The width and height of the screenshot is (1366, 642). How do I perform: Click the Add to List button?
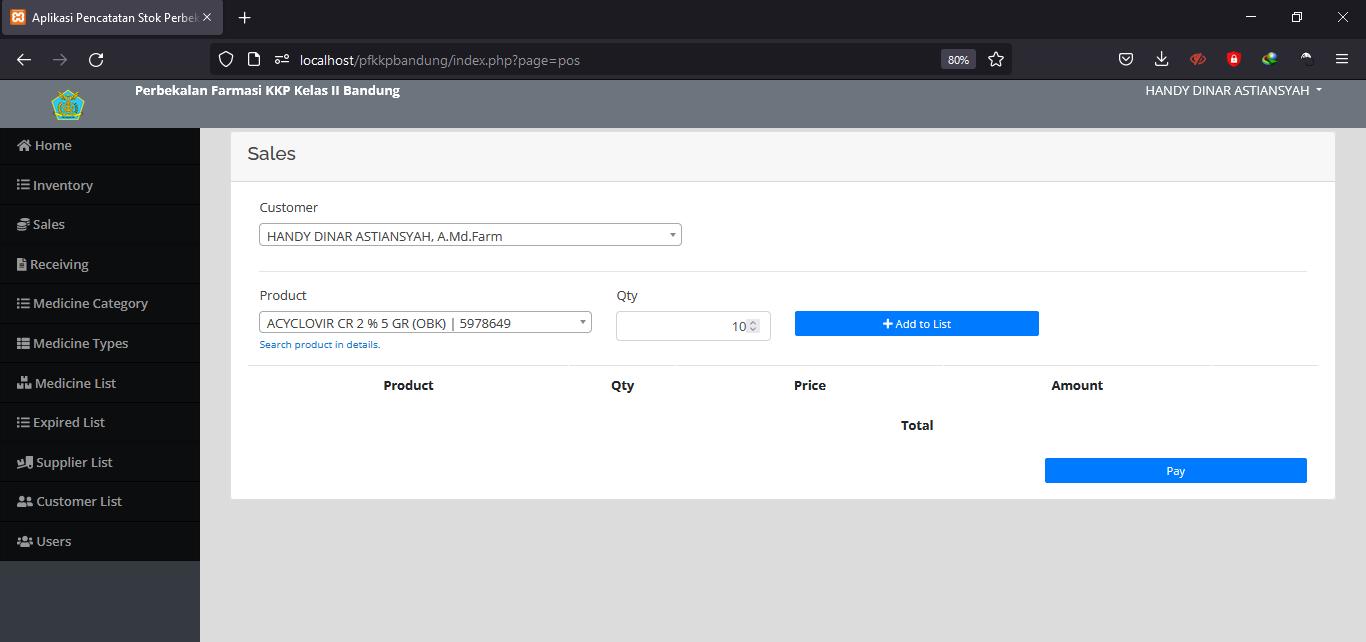tap(916, 324)
